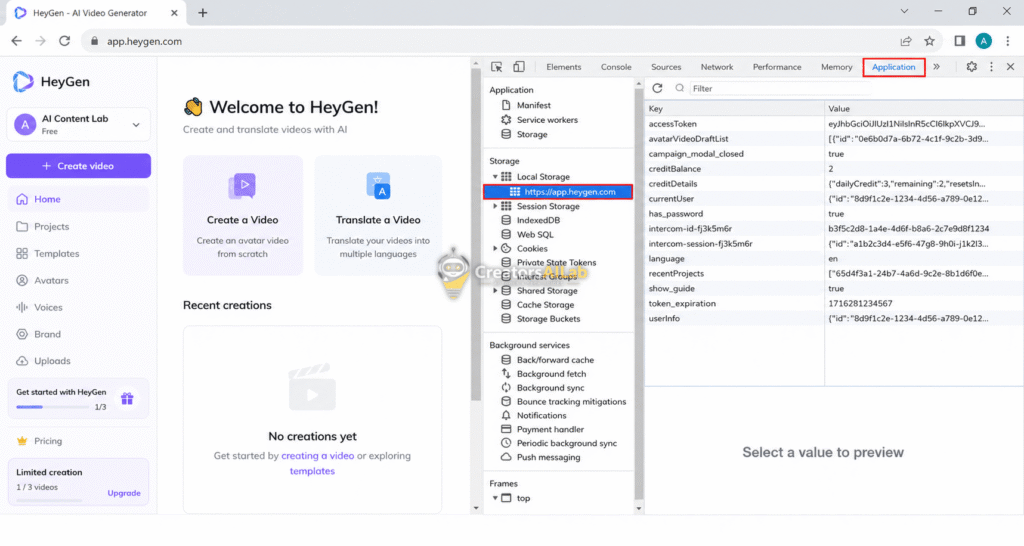Bookmark this page with the star

pos(929,41)
